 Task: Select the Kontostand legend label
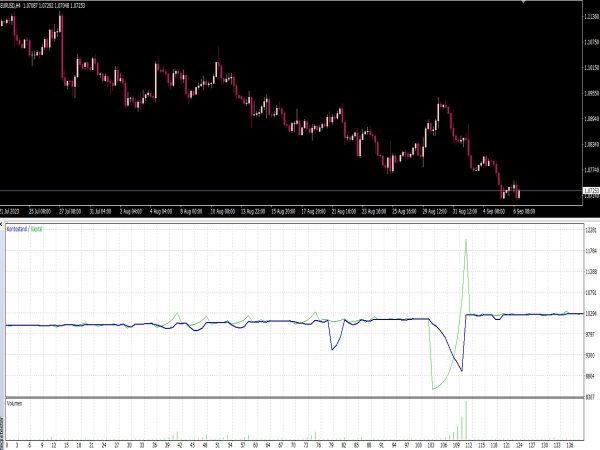click(17, 229)
